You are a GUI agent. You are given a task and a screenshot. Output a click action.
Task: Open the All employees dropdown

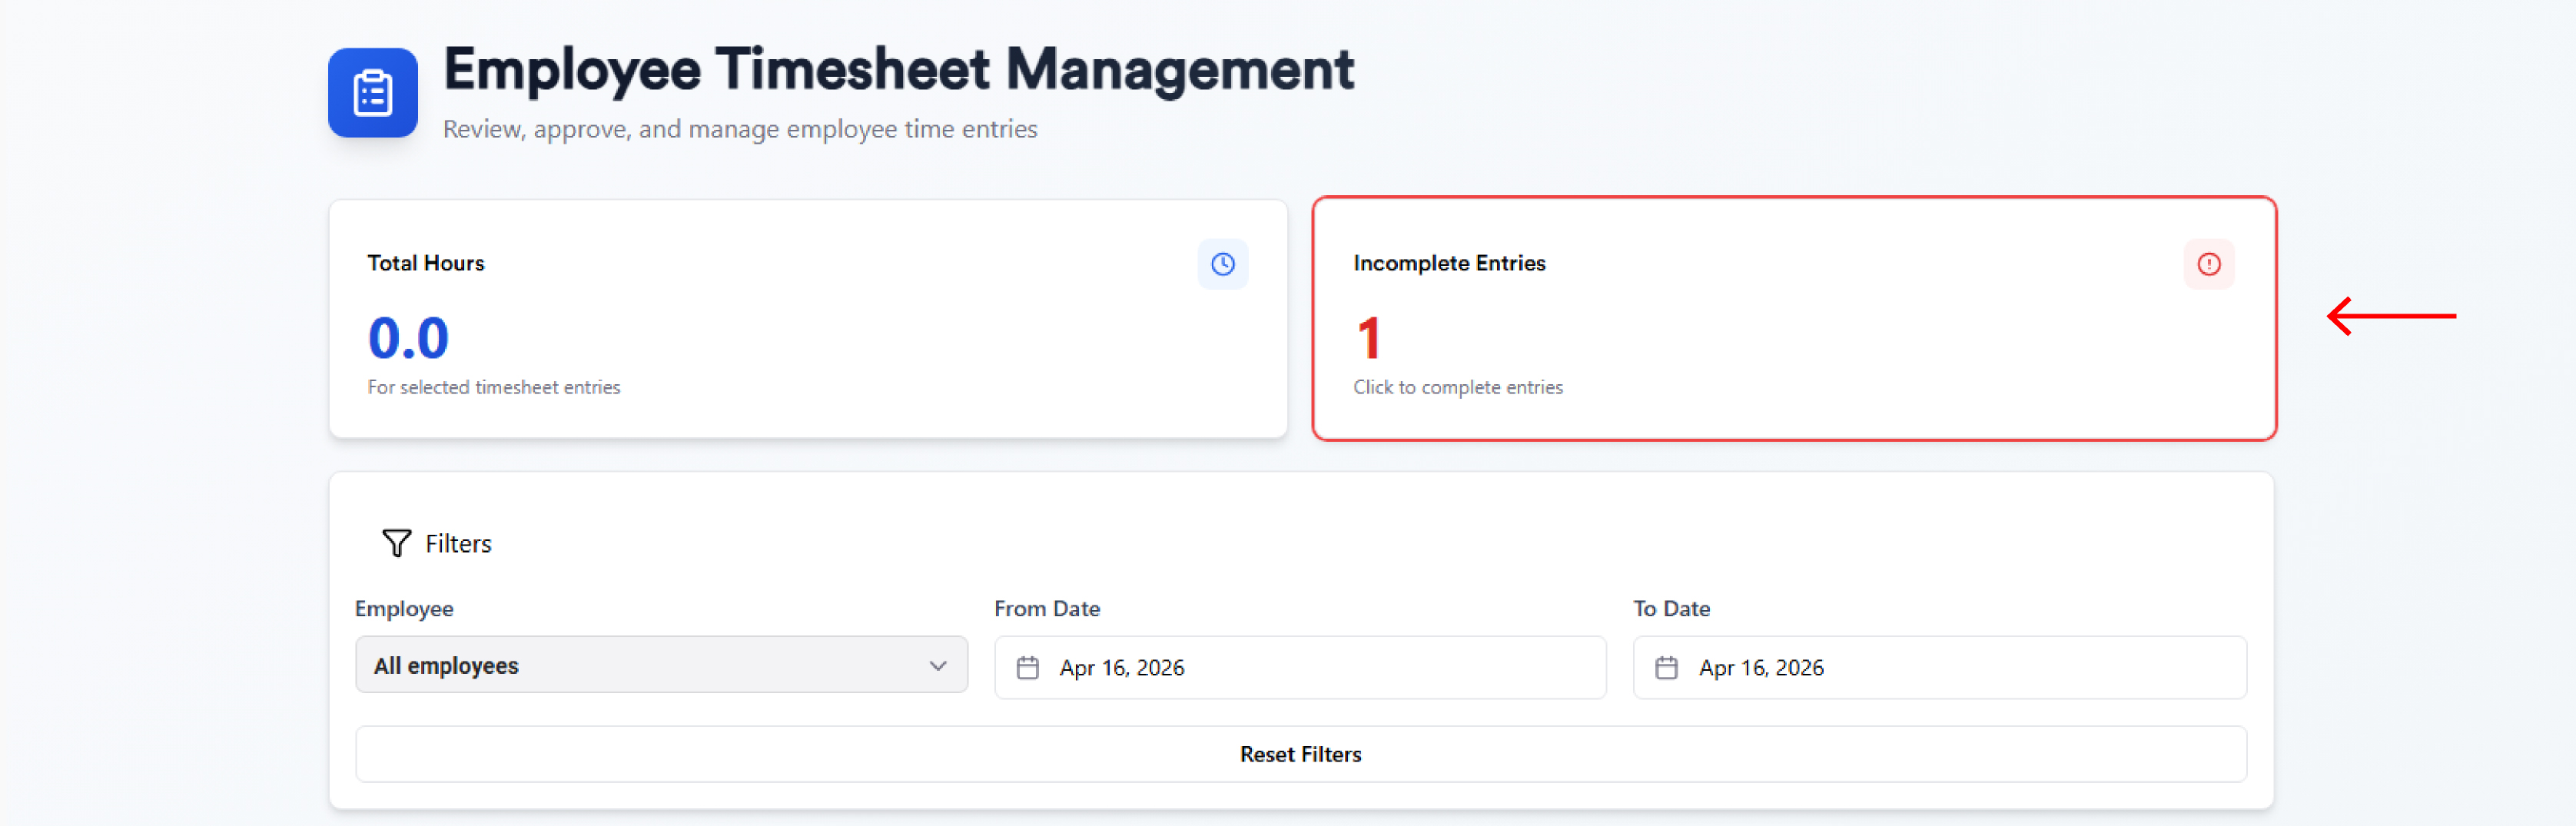tap(661, 665)
